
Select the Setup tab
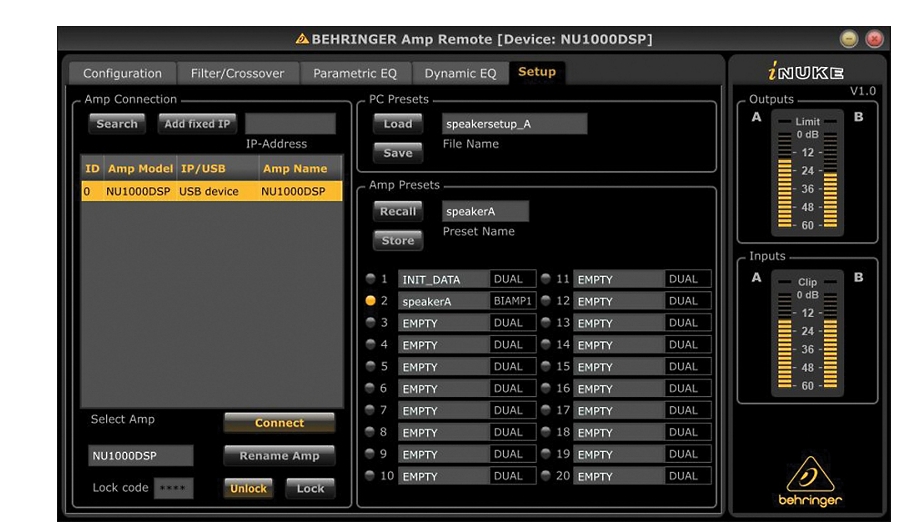[x=537, y=72]
